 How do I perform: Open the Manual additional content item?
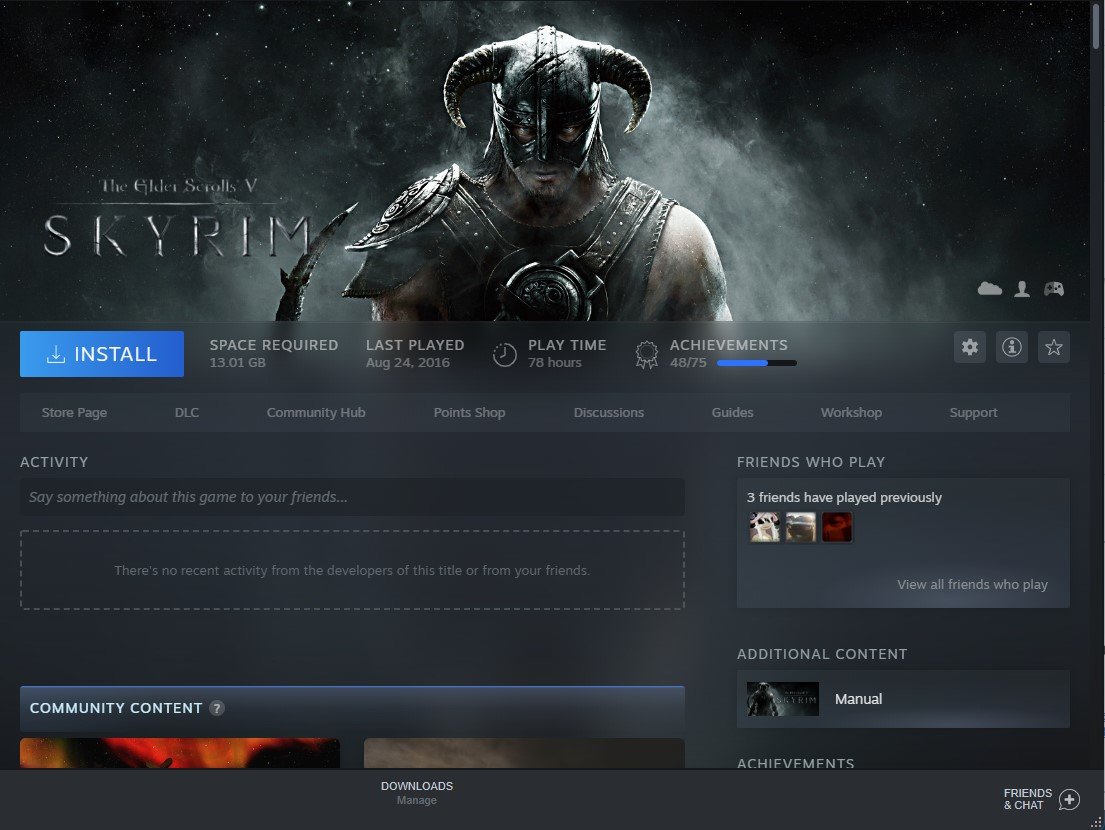[903, 699]
